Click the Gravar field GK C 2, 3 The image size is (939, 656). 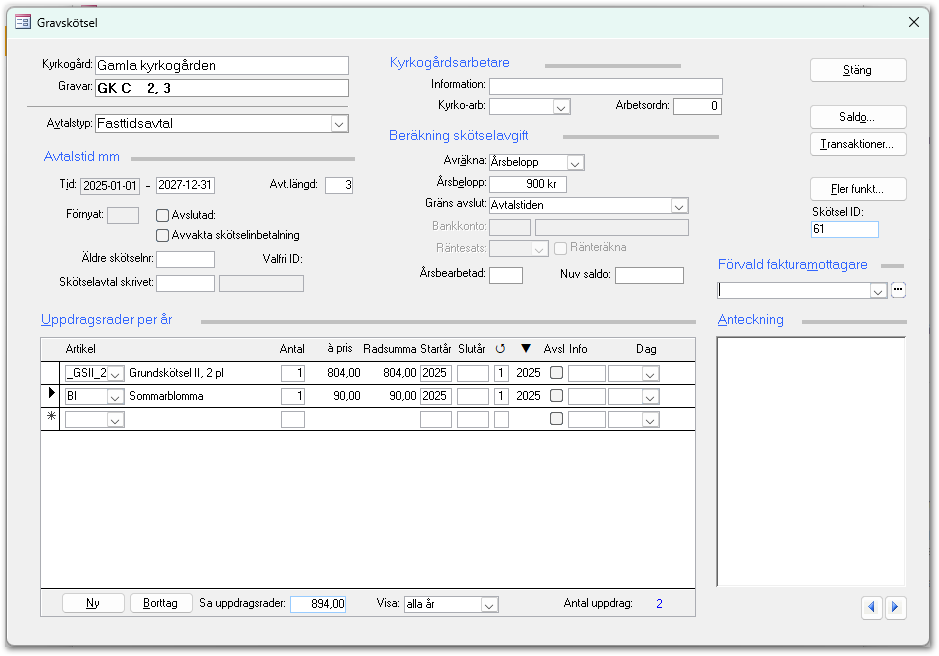(222, 88)
